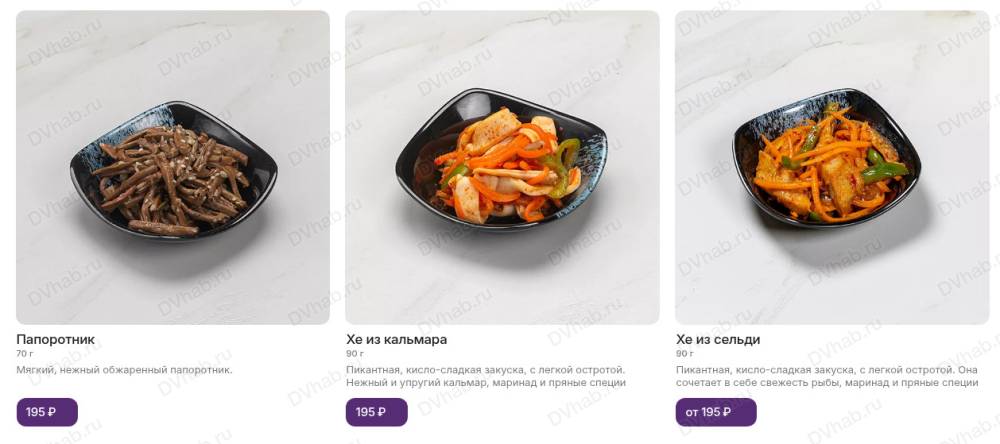This screenshot has width=1000, height=444.
Task: Select the 70 г weight label
Action: [24, 353]
